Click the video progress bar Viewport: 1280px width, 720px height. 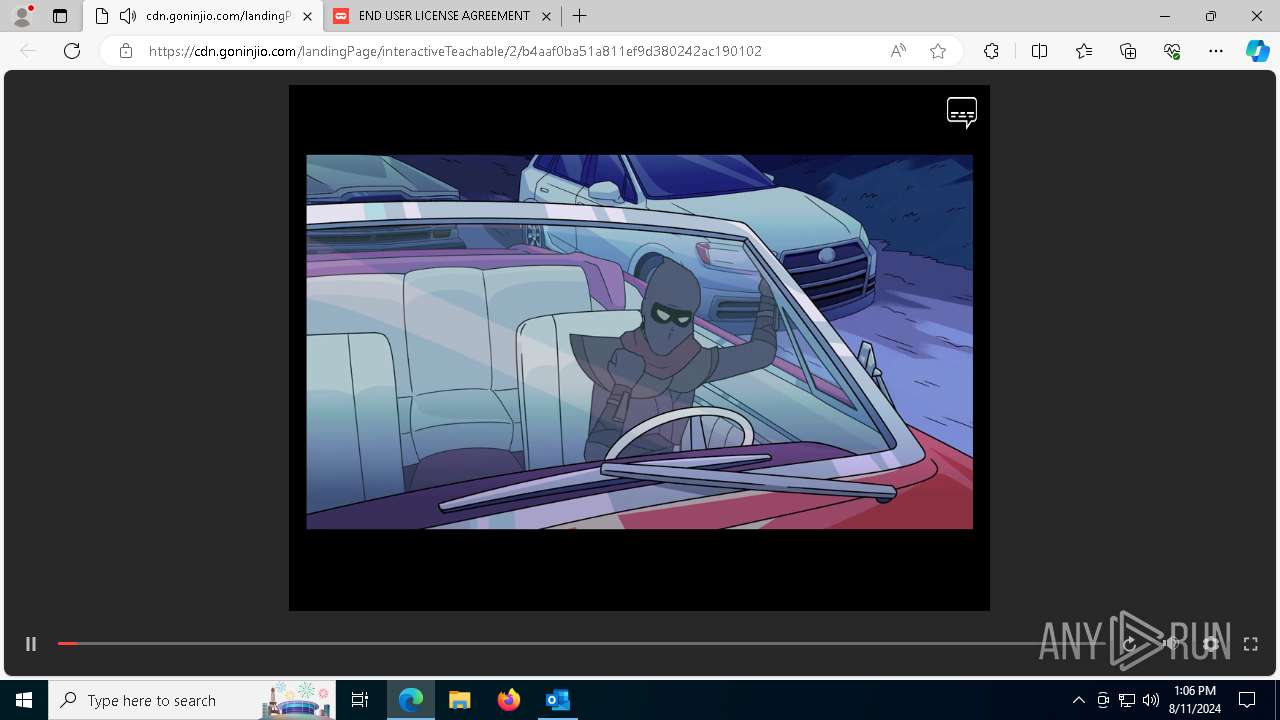coord(580,643)
